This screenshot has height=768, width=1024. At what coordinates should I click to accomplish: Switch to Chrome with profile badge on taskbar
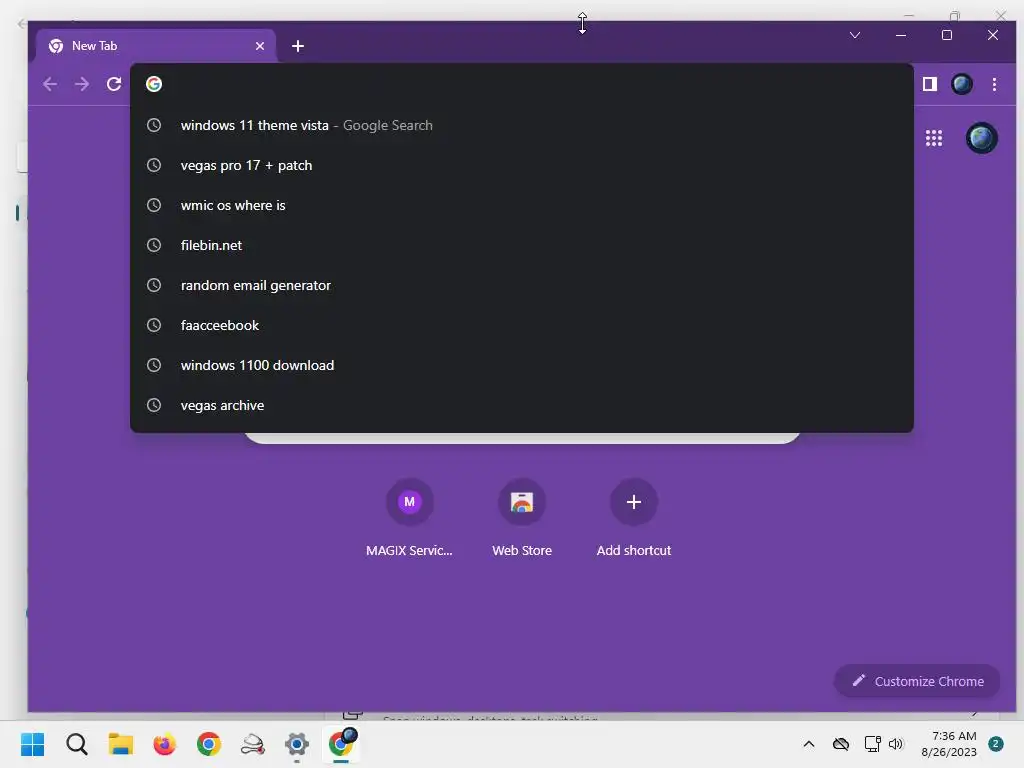pos(342,743)
